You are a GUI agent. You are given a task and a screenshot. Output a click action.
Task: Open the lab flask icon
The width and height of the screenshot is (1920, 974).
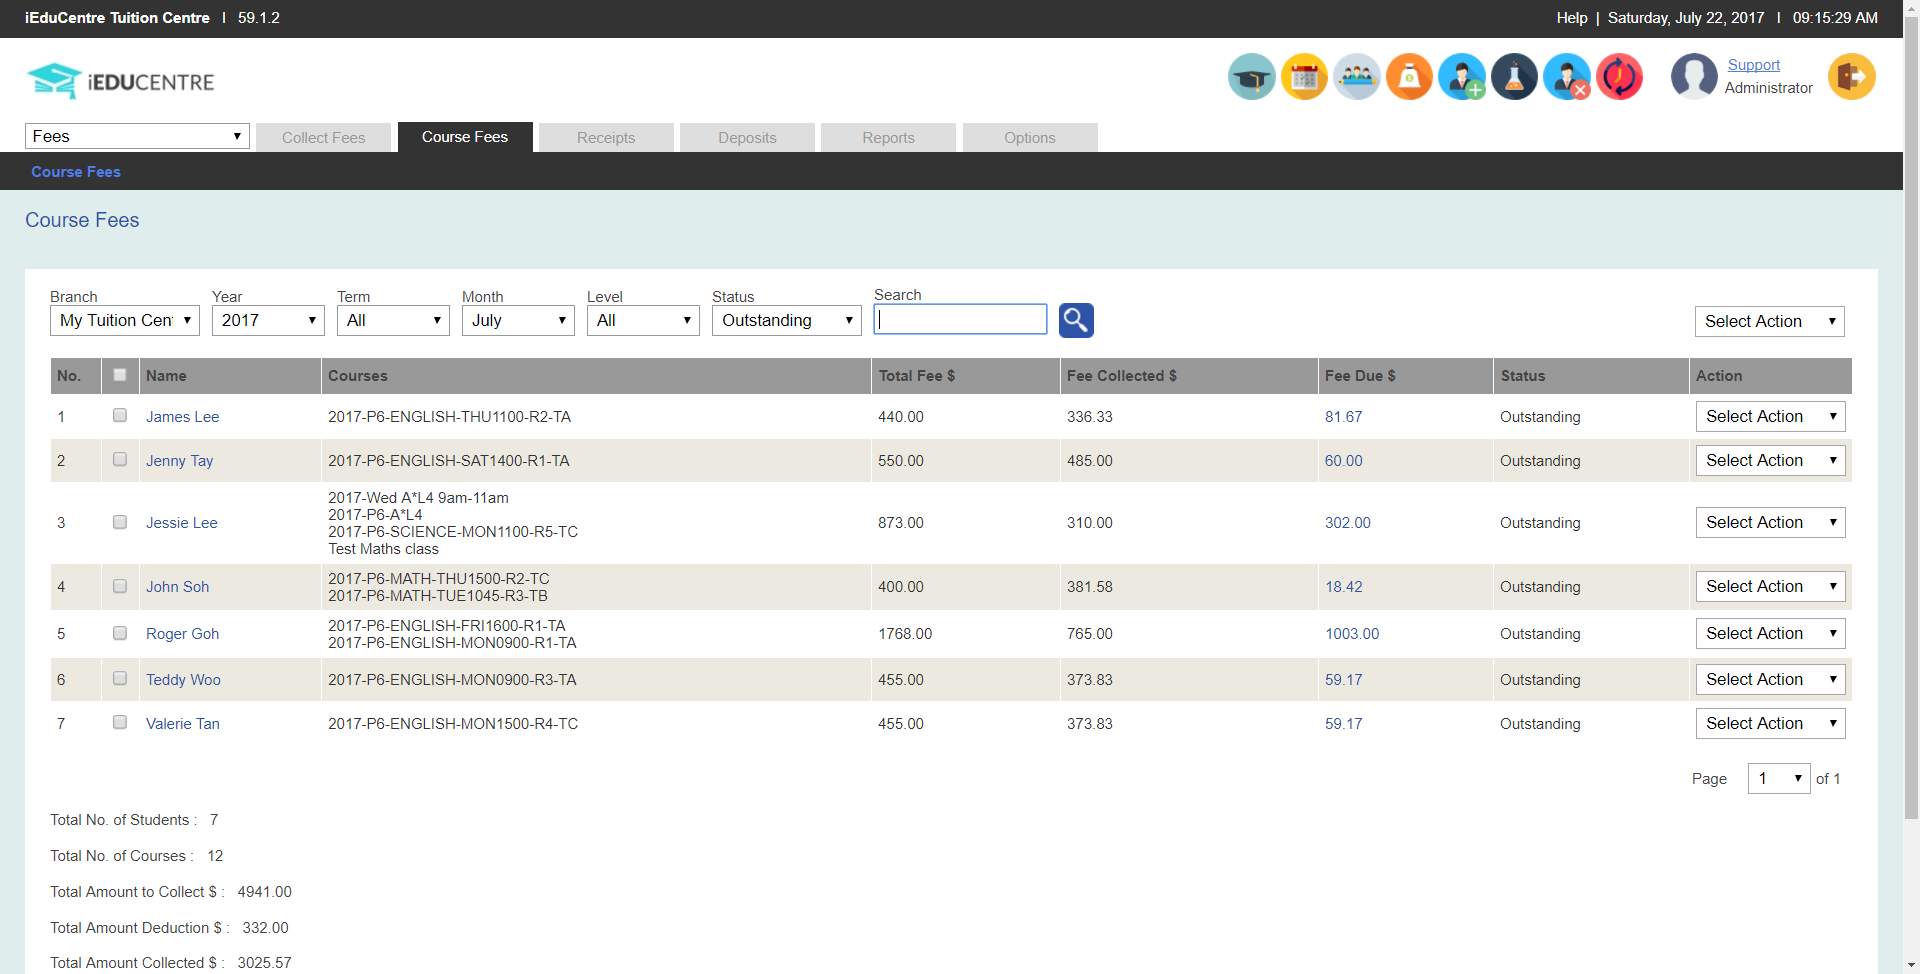pos(1514,77)
